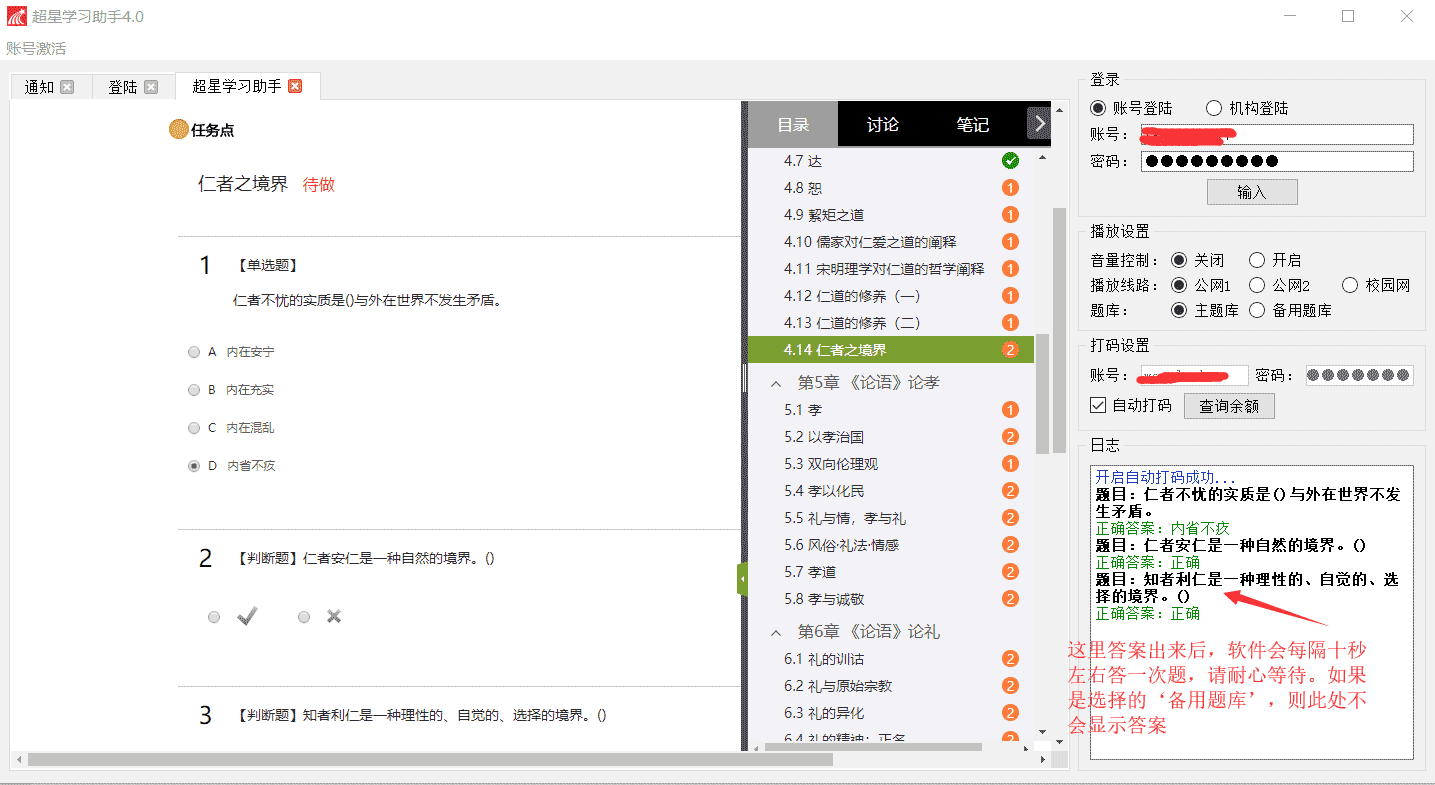Switch to the 讨论 tab
The image size is (1435, 785).
point(882,124)
